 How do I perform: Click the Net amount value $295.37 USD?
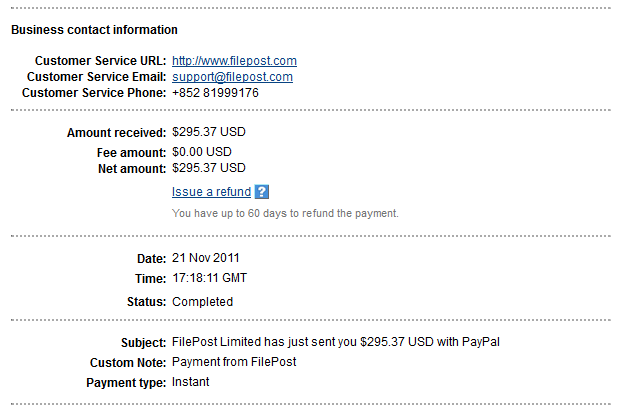[209, 167]
